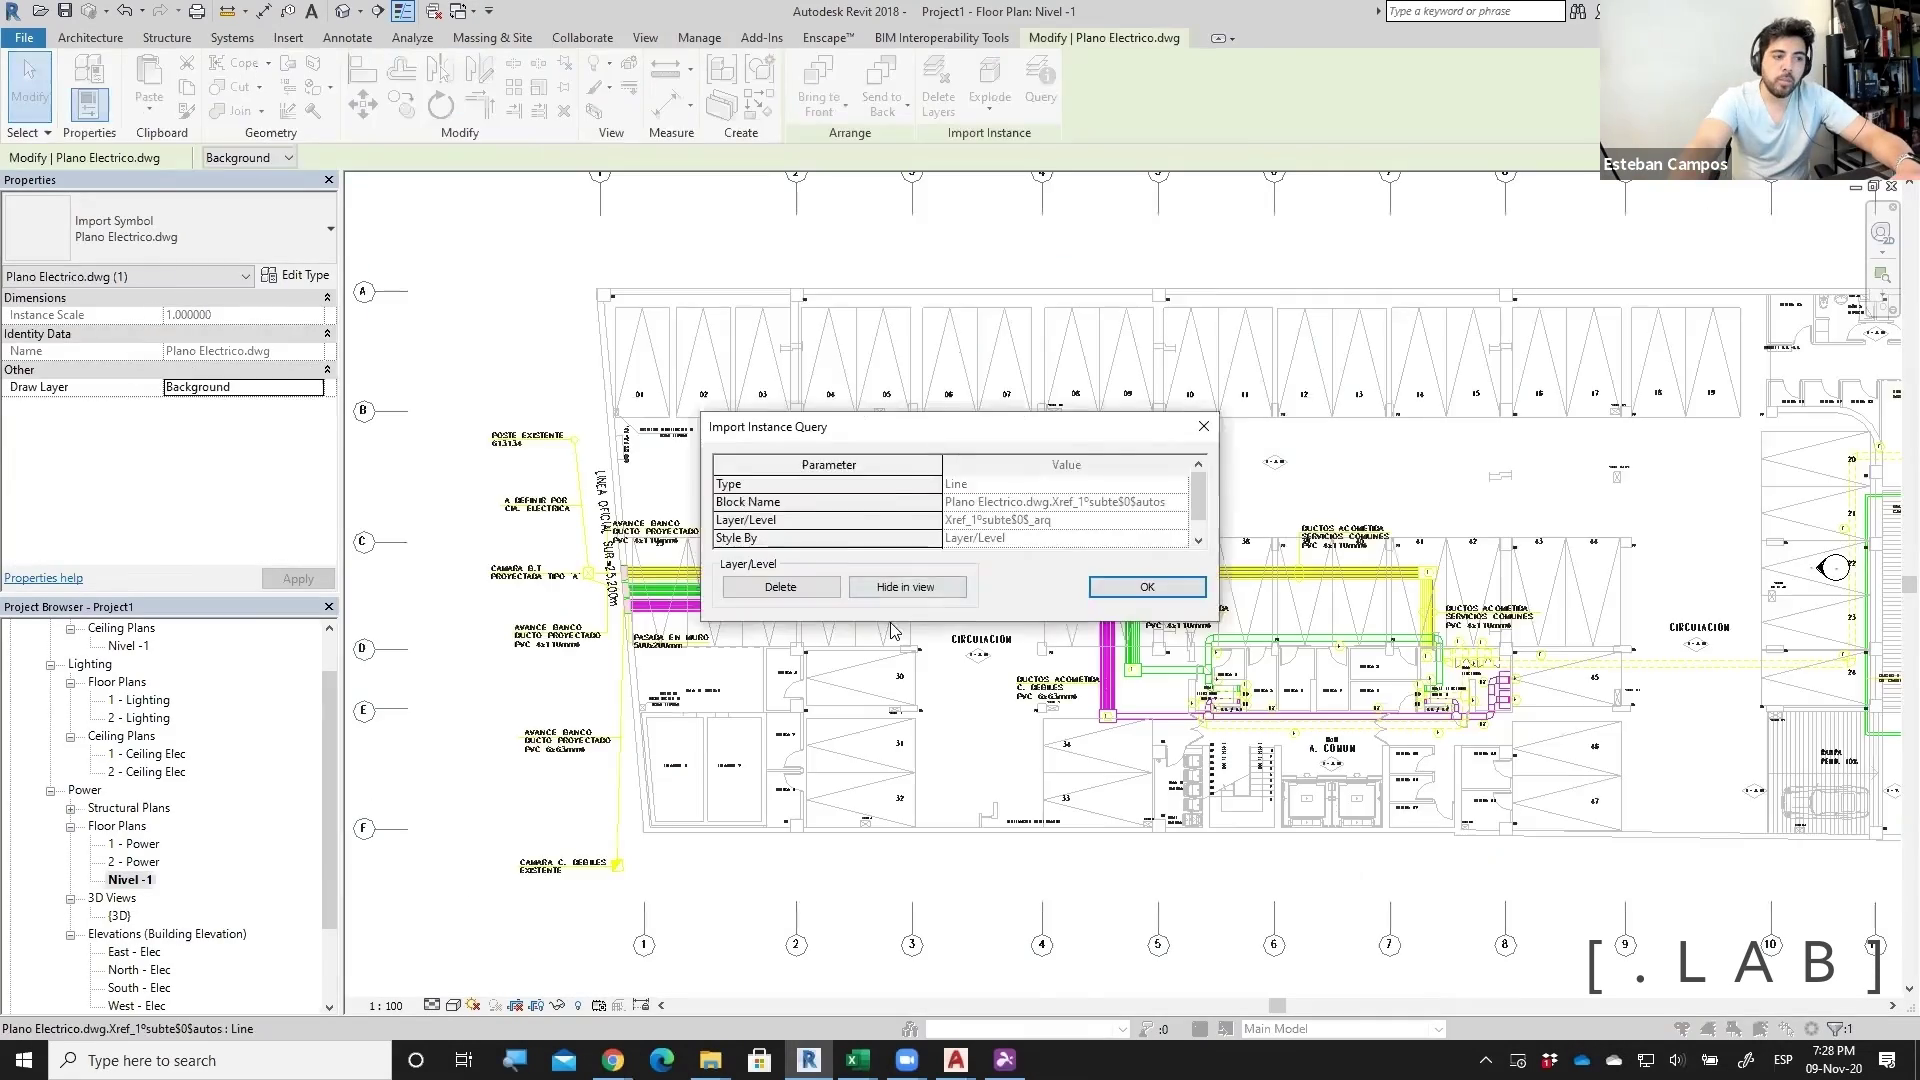Viewport: 1920px width, 1080px height.
Task: Click Thin Lines icon in quick access toolbar
Action: pyautogui.click(x=403, y=11)
